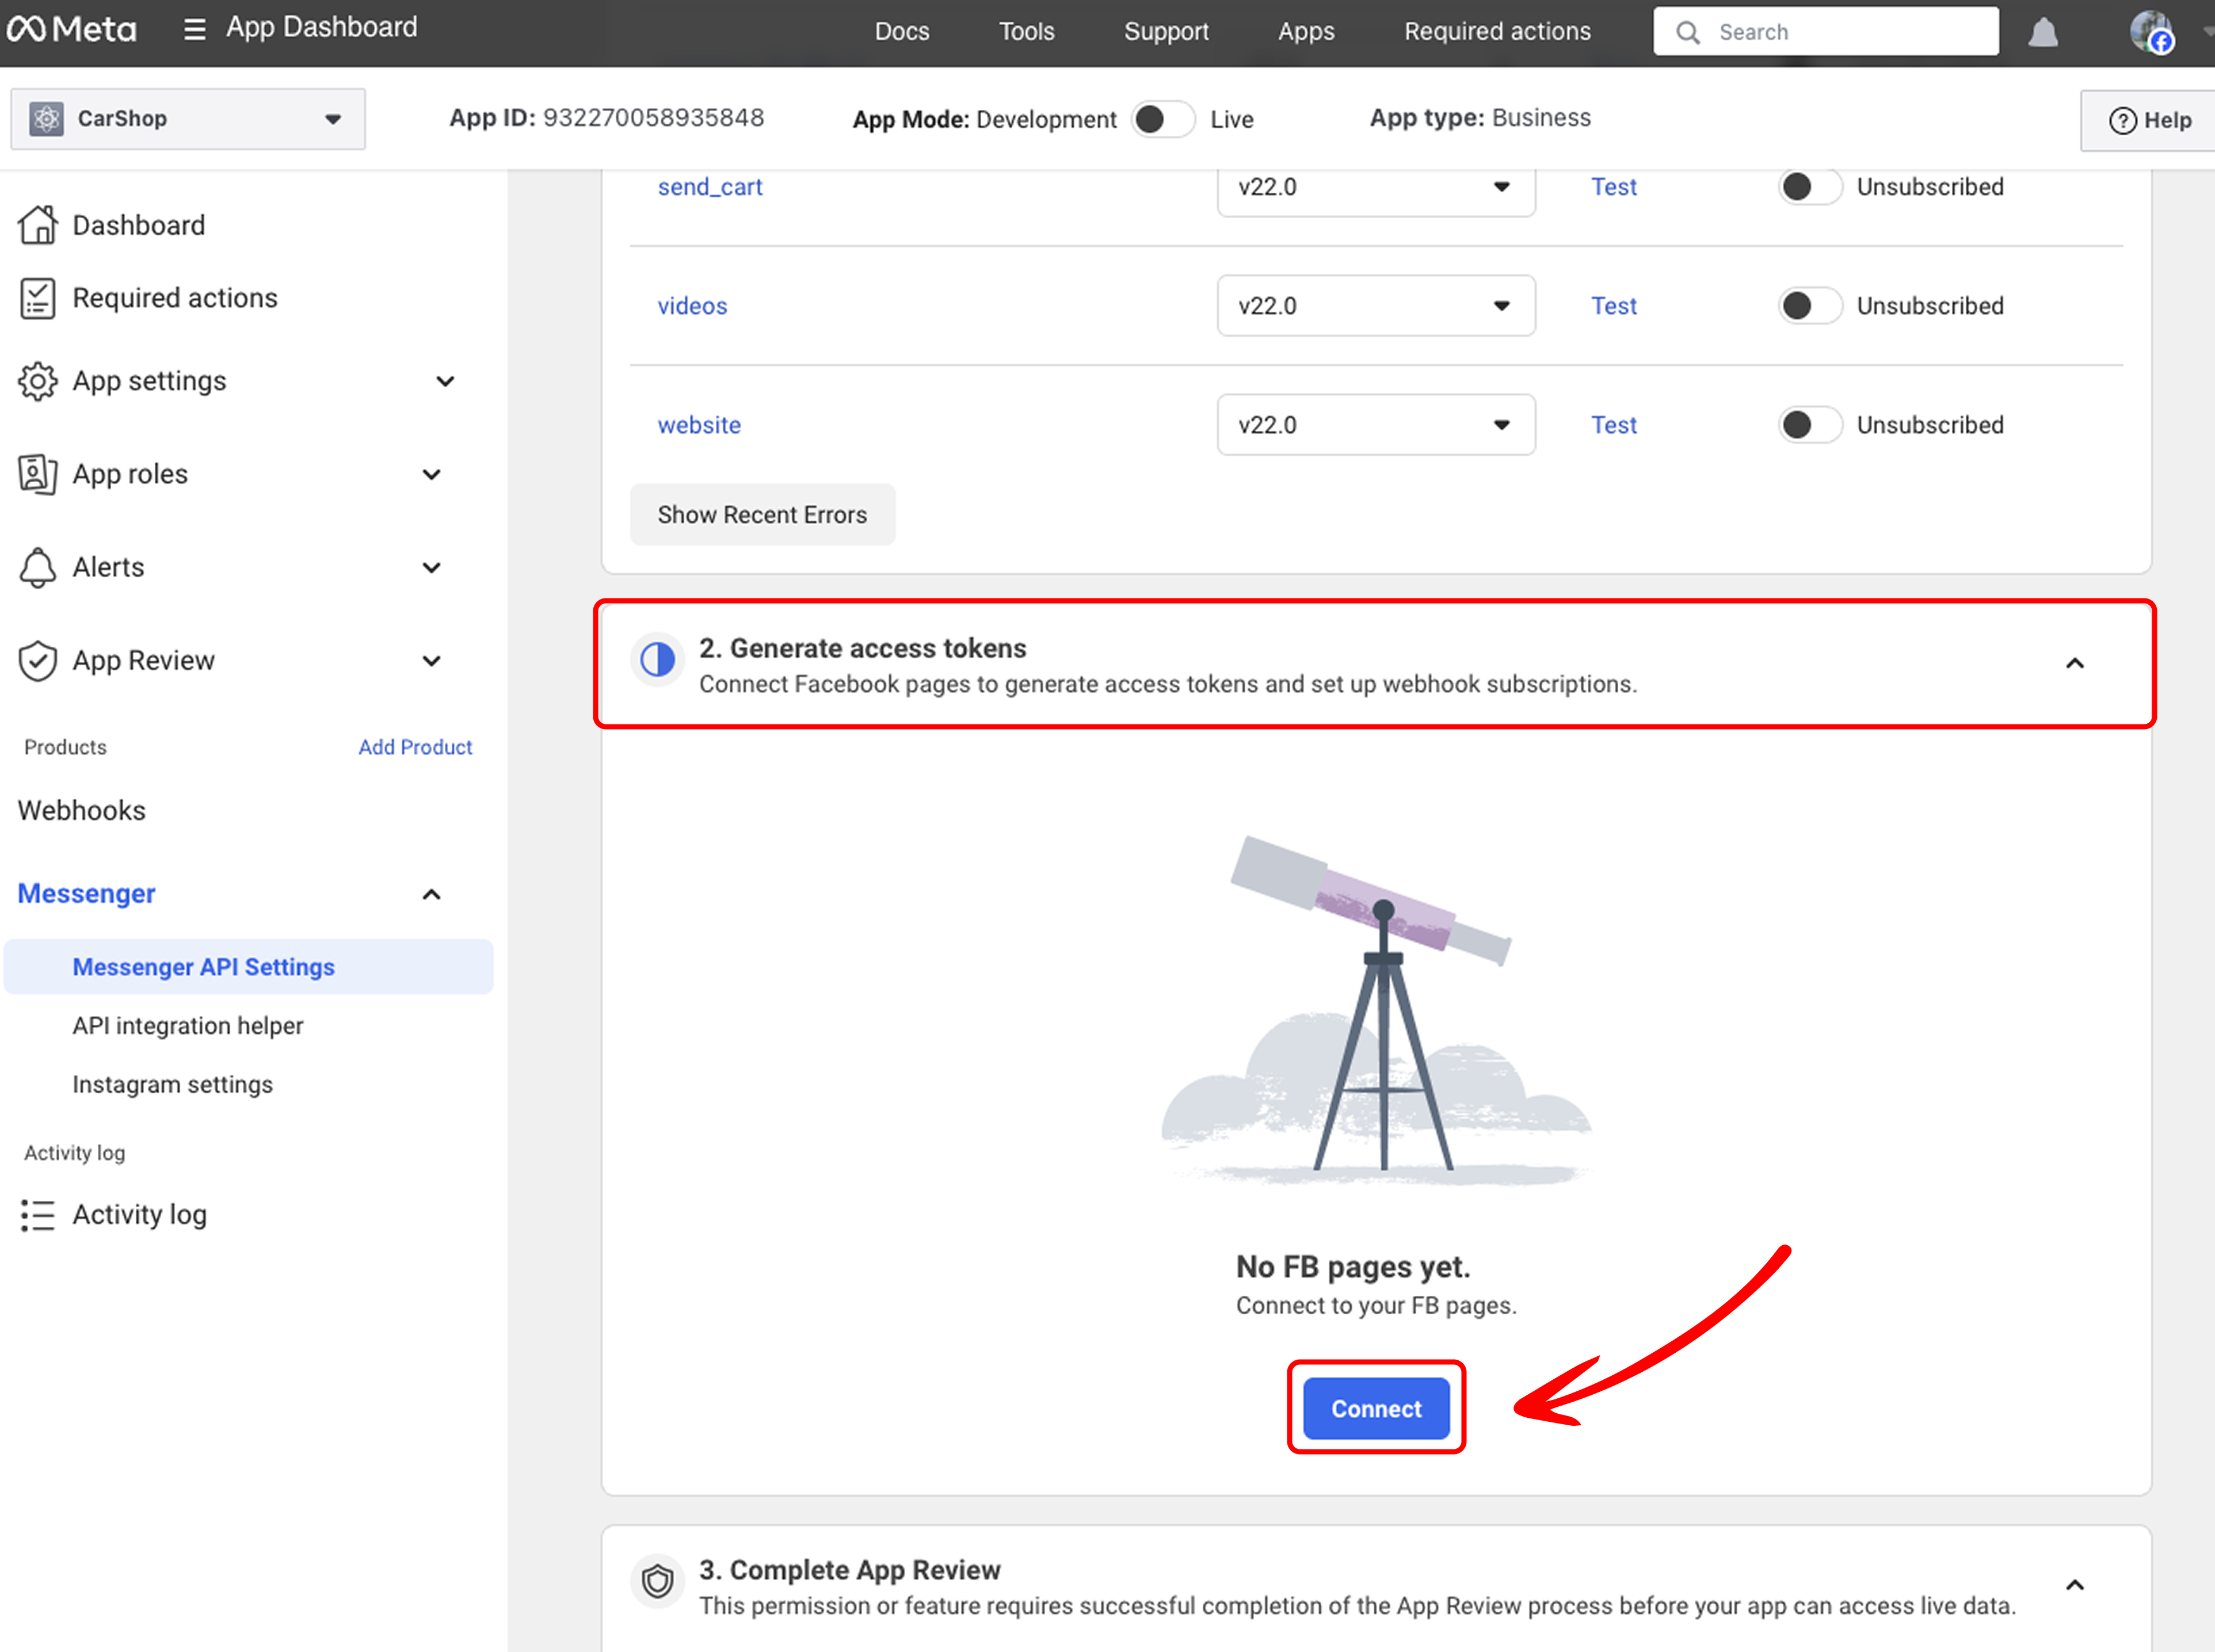Click the Required actions checklist icon
This screenshot has height=1652, width=2215.
click(x=38, y=298)
